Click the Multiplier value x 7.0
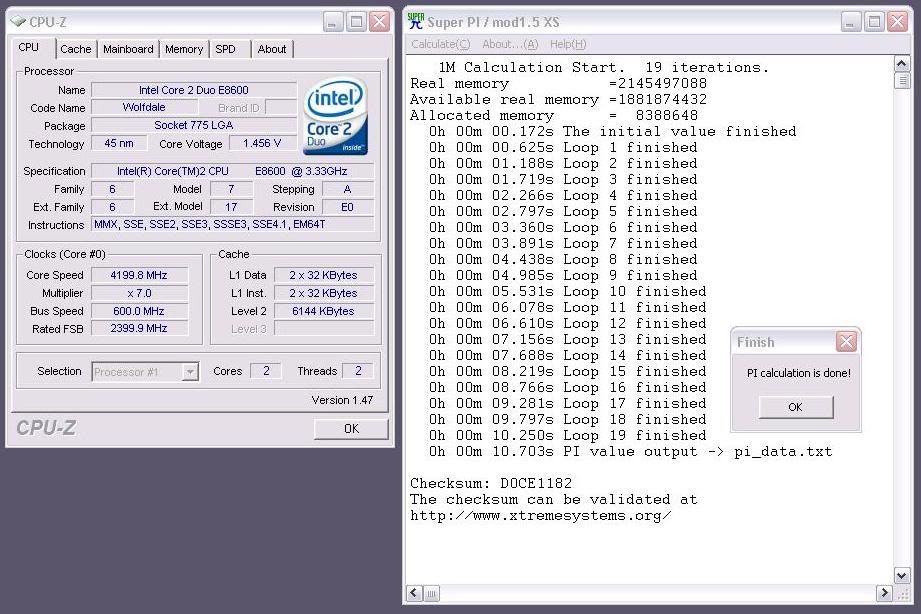 139,293
